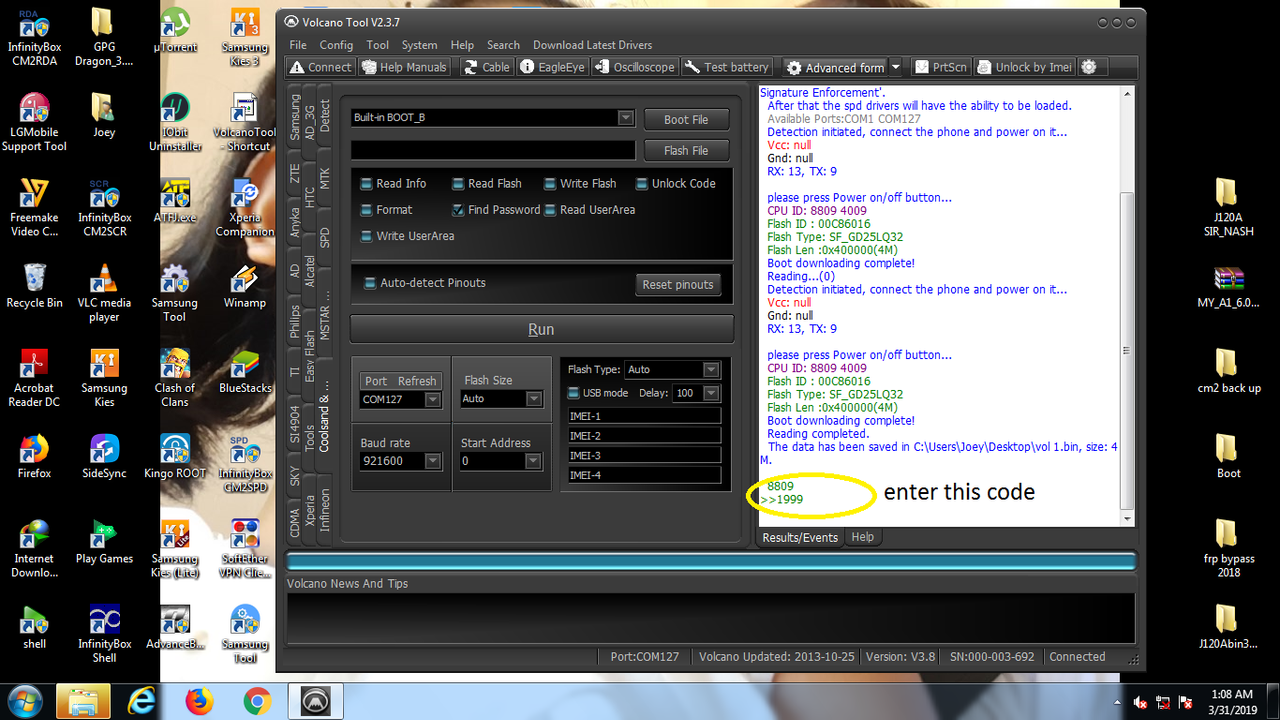Open Kingo ROOT desktop shortcut

point(175,456)
